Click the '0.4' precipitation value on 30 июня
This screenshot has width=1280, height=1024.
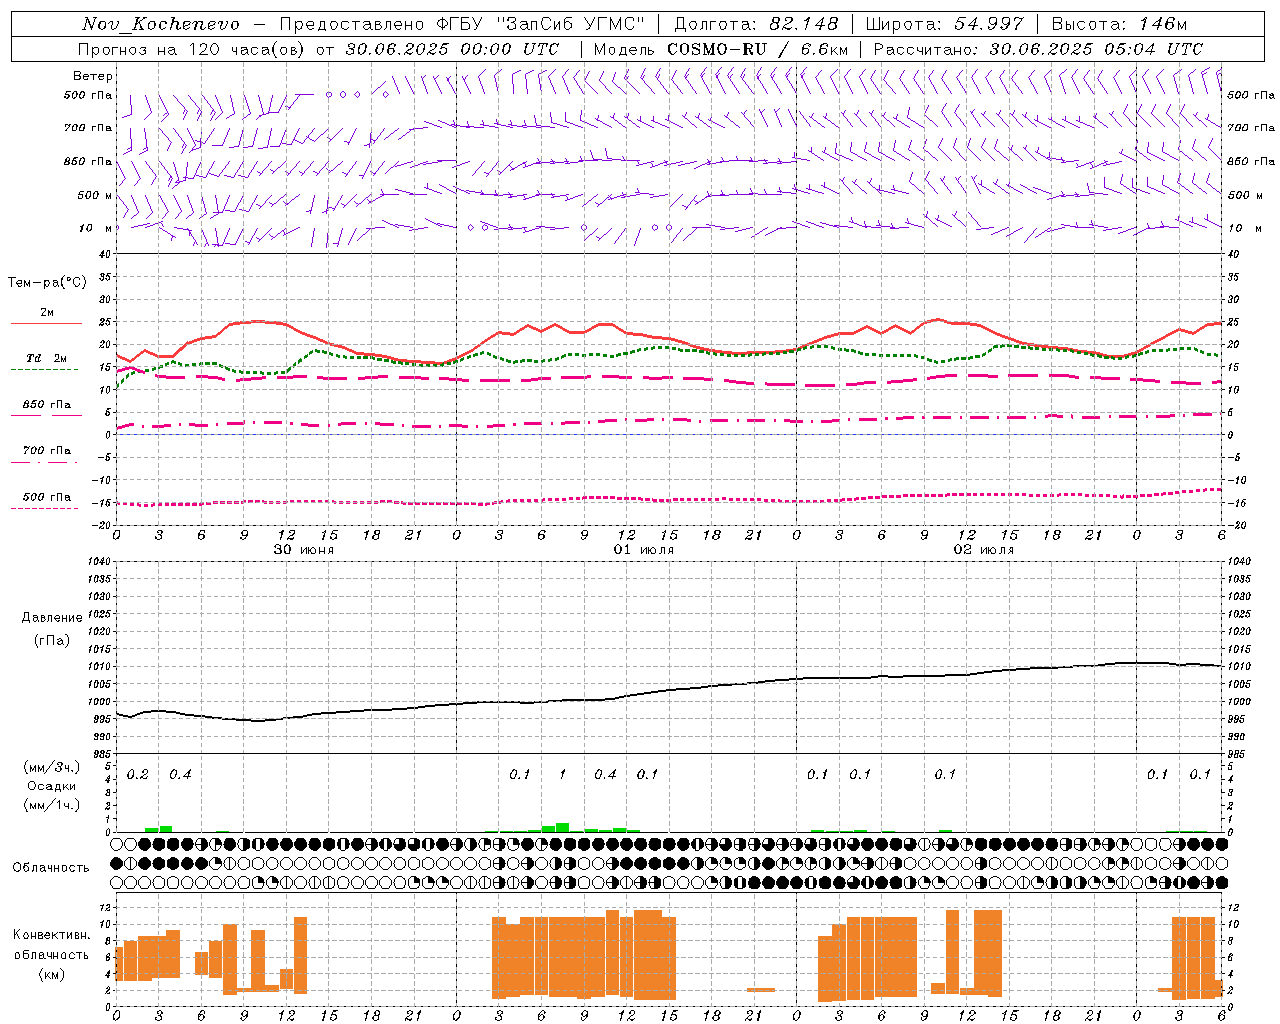[x=180, y=775]
